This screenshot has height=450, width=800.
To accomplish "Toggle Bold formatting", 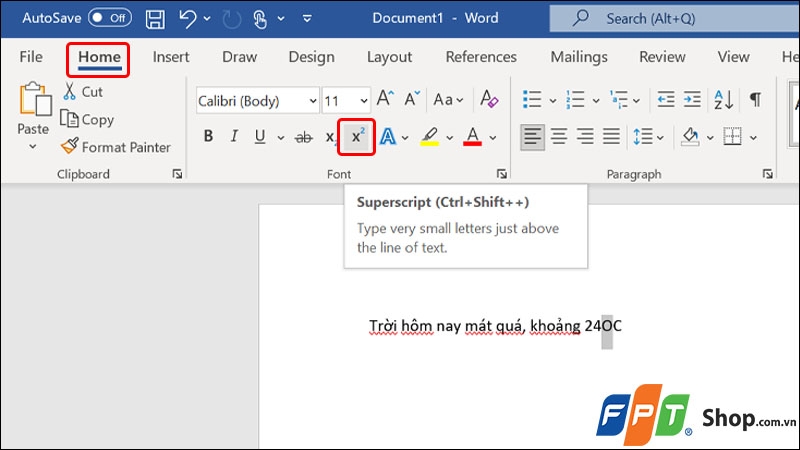I will point(208,136).
